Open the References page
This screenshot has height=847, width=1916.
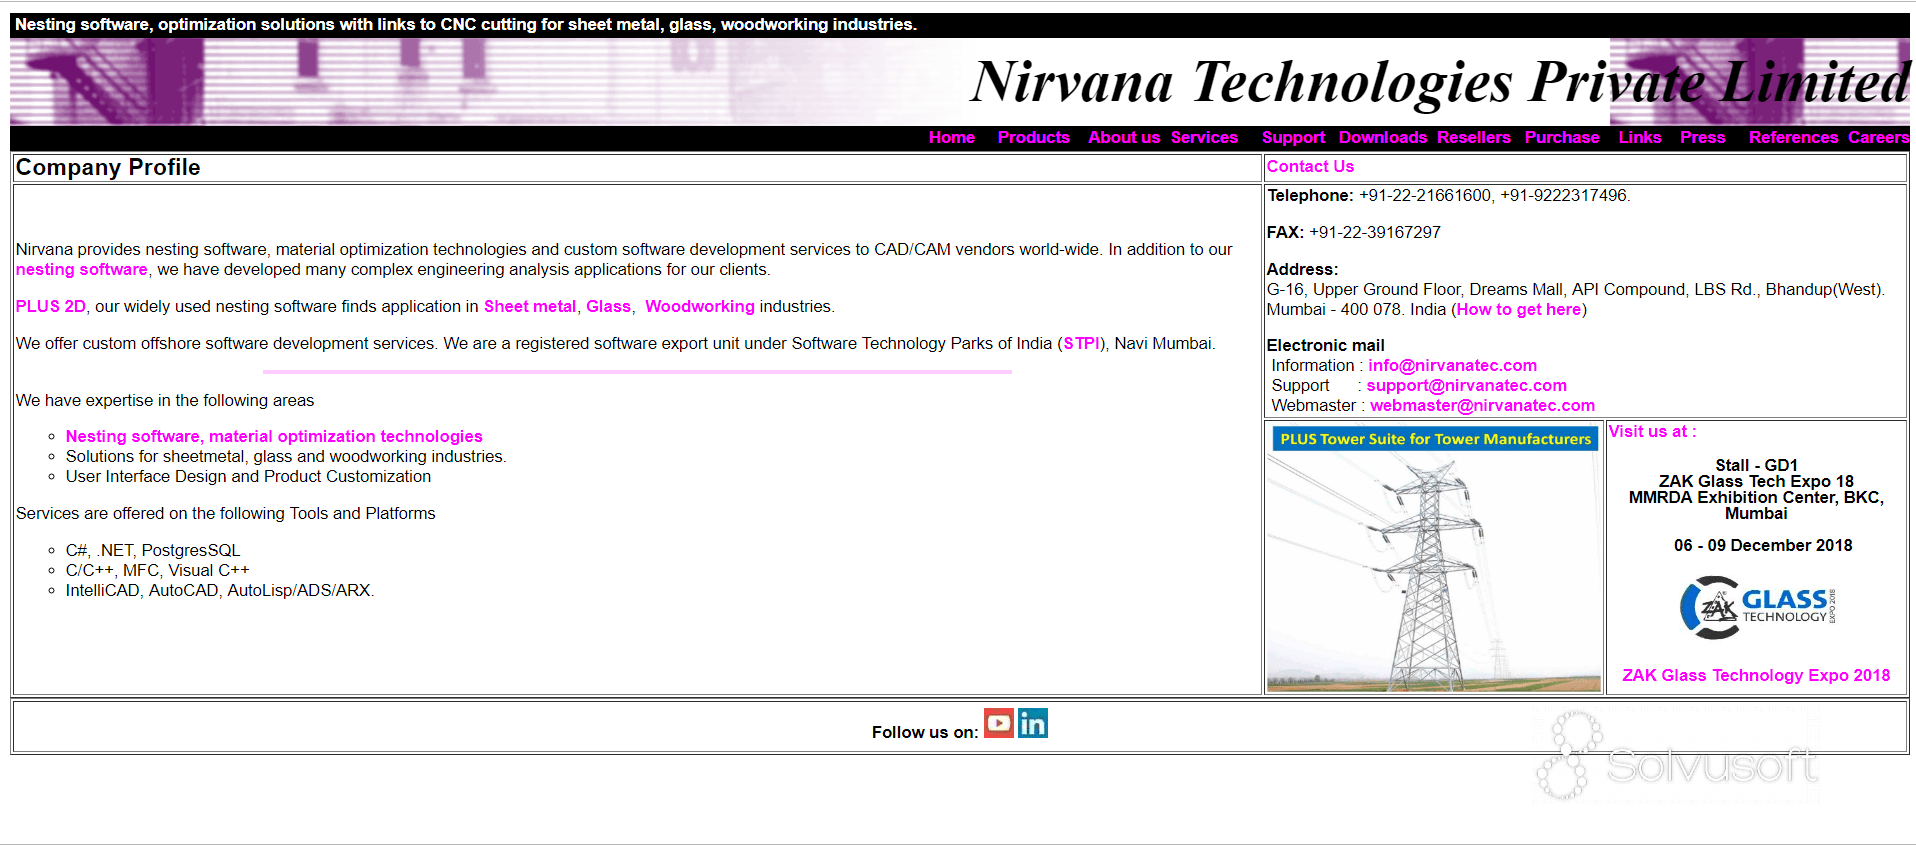pos(1793,138)
